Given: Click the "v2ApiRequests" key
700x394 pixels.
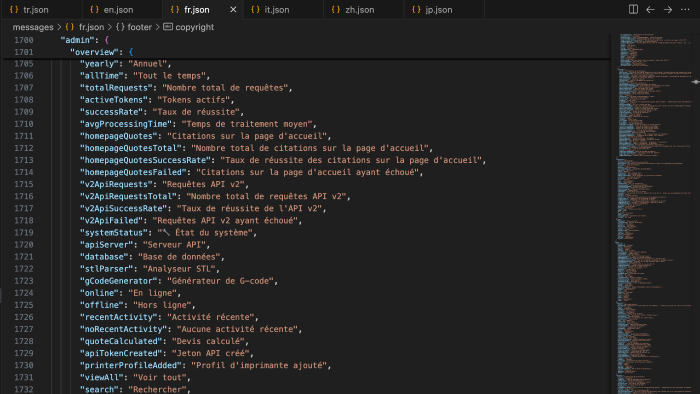Looking at the screenshot, I should (x=116, y=184).
